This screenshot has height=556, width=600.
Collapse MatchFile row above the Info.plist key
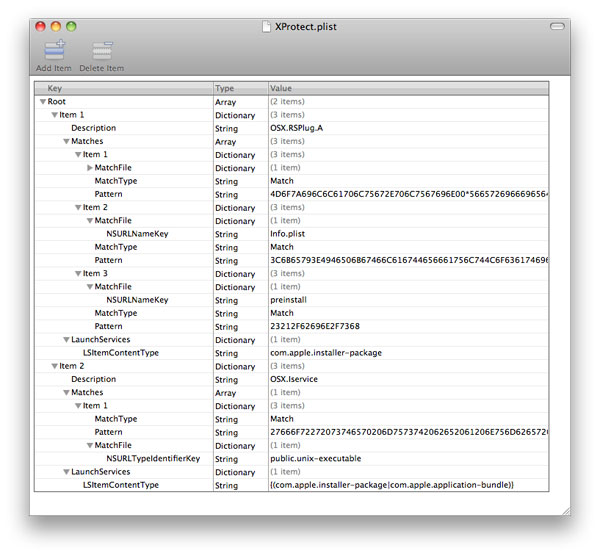click(90, 221)
